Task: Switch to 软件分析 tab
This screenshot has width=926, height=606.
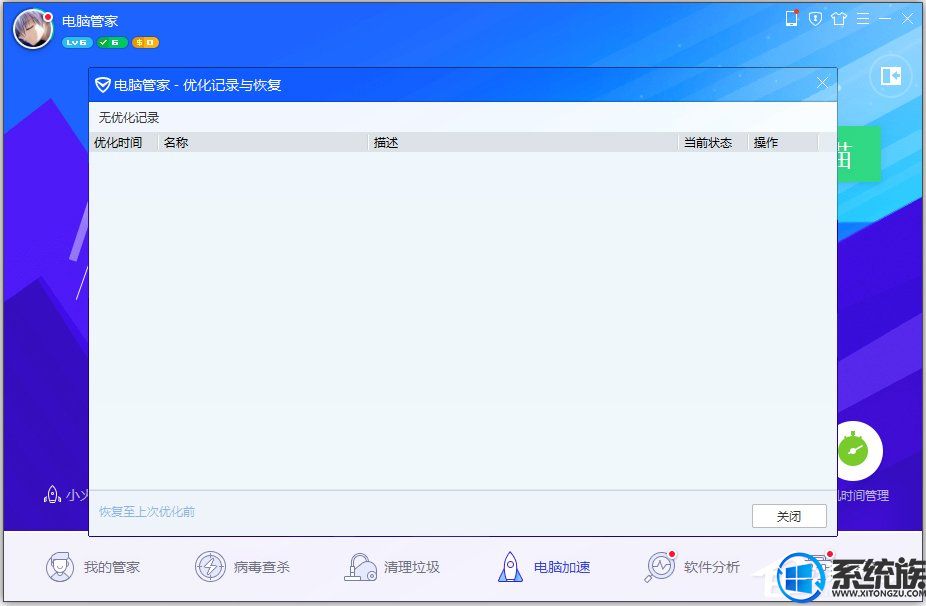Action: coord(692,567)
